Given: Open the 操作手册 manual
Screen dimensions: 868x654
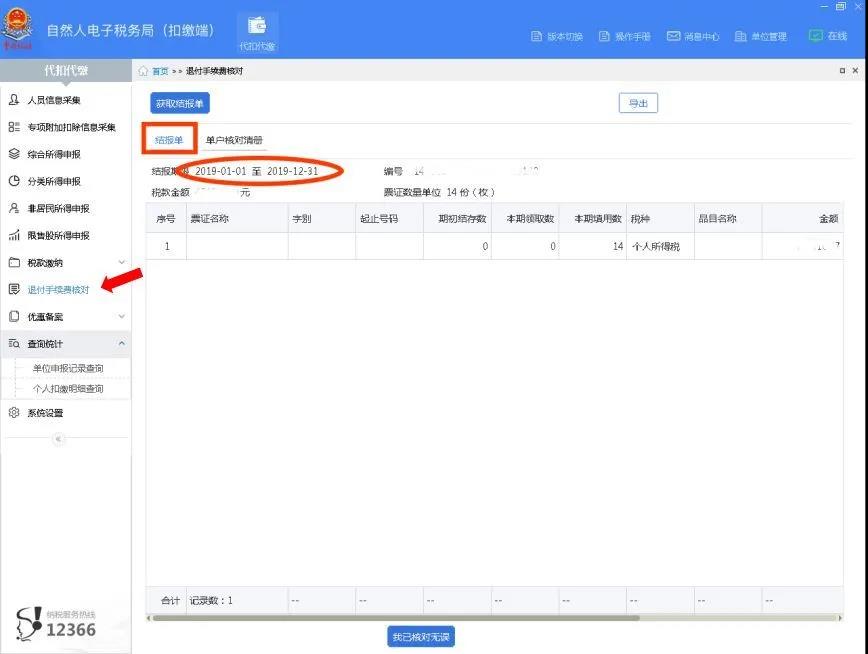Looking at the screenshot, I should tap(625, 37).
